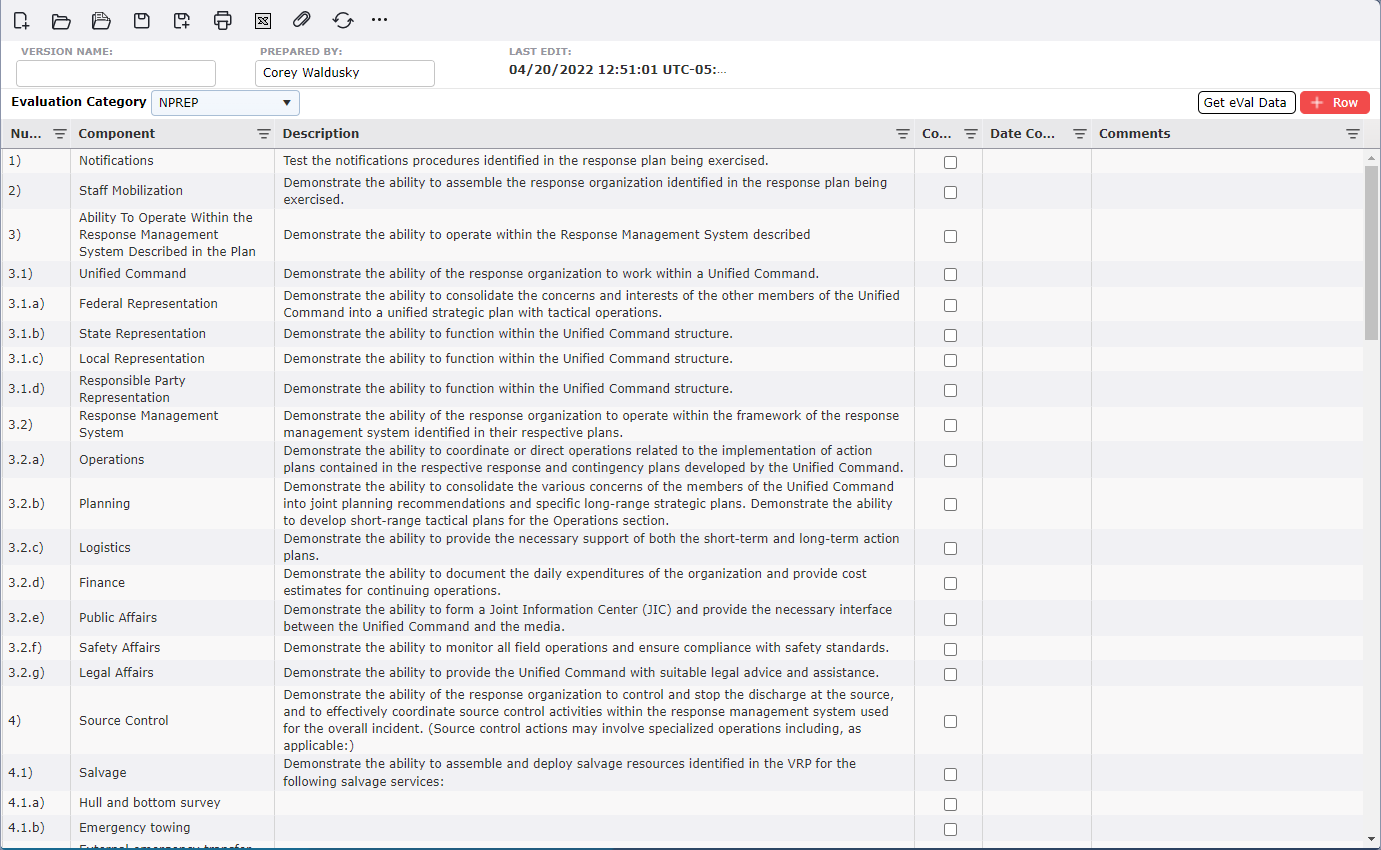The width and height of the screenshot is (1381, 850).
Task: Save the checklist as a new file
Action: [181, 20]
